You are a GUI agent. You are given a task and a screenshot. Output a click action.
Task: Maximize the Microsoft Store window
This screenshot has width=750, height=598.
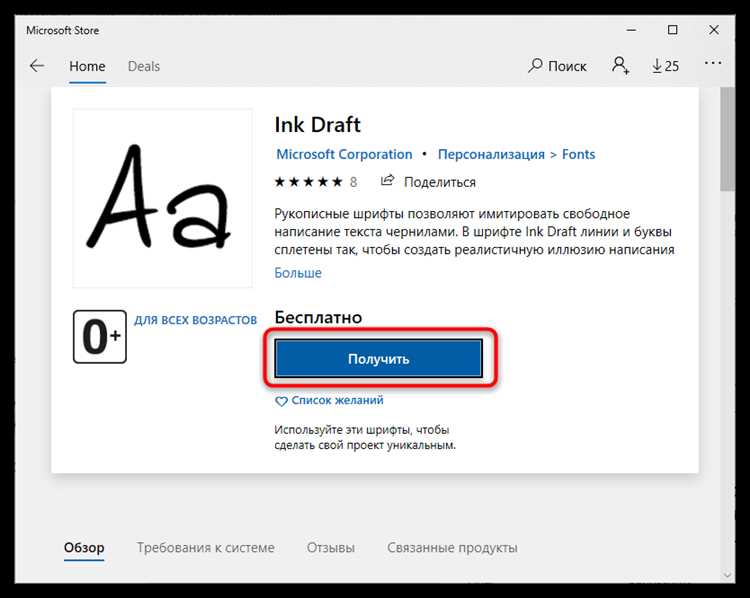673,30
